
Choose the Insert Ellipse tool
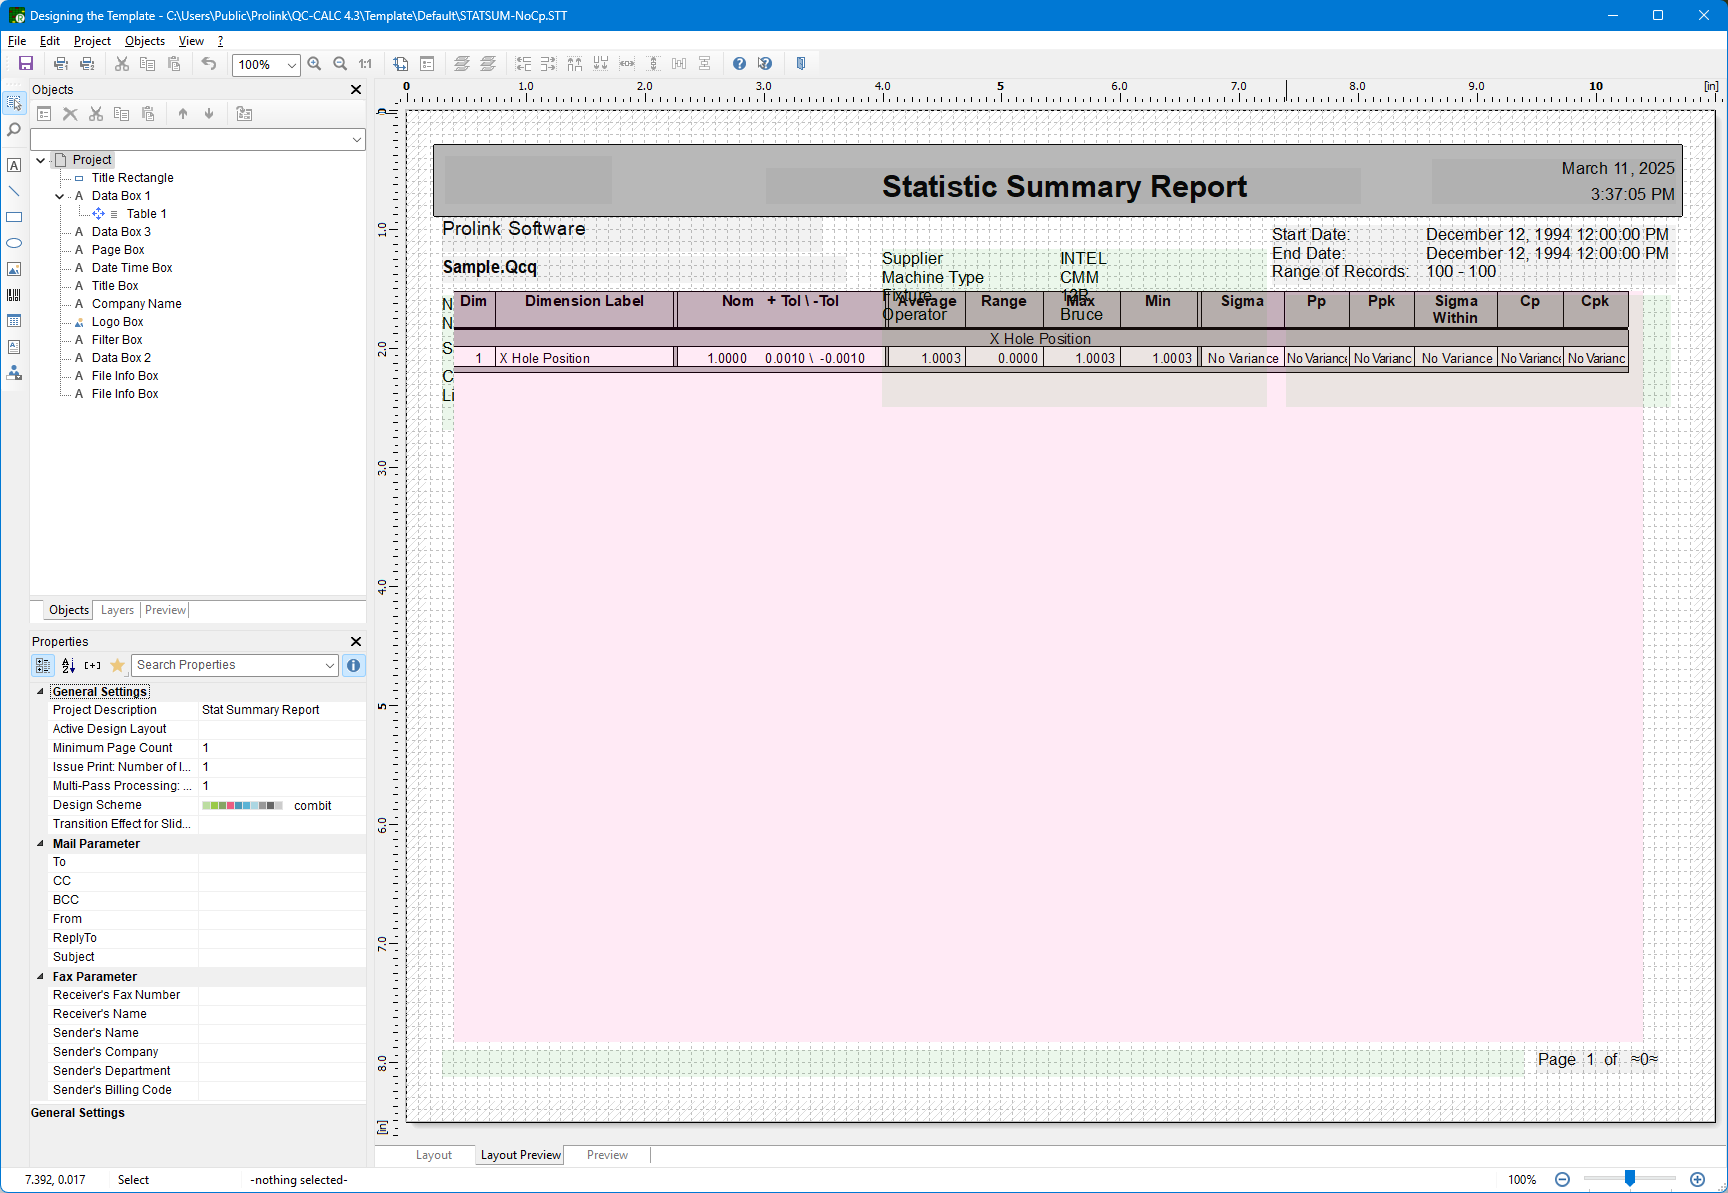14,243
